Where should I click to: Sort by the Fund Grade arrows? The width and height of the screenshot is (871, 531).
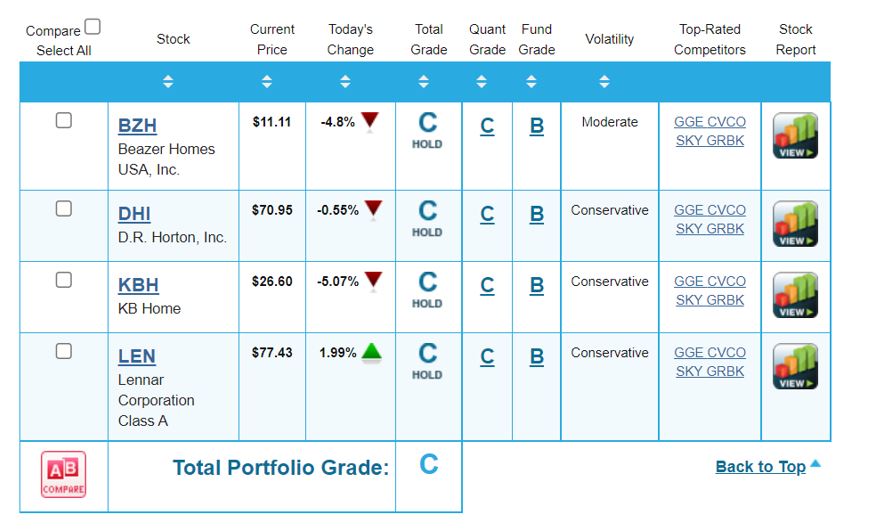(531, 82)
